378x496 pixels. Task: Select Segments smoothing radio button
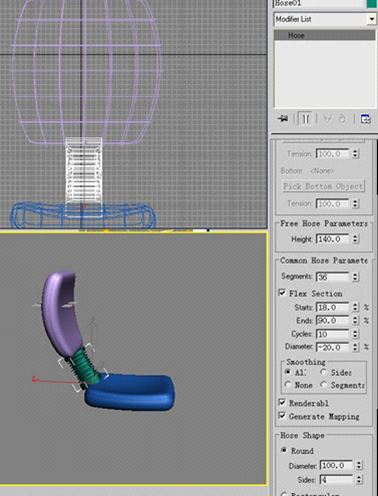pyautogui.click(x=323, y=385)
